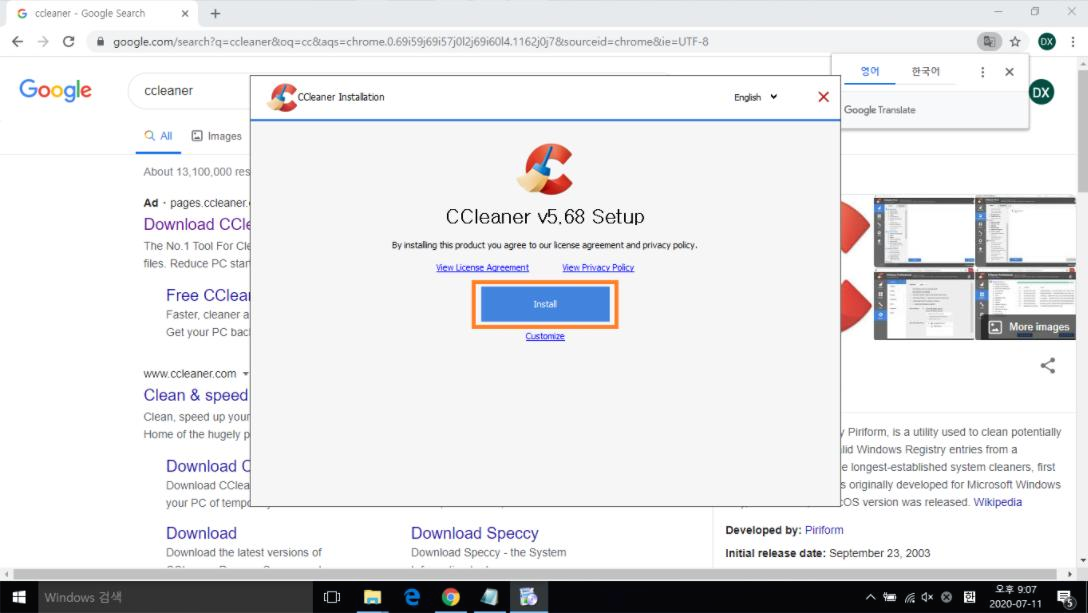Image resolution: width=1088 pixels, height=613 pixels.
Task: Open Task View on taskbar
Action: pyautogui.click(x=332, y=597)
